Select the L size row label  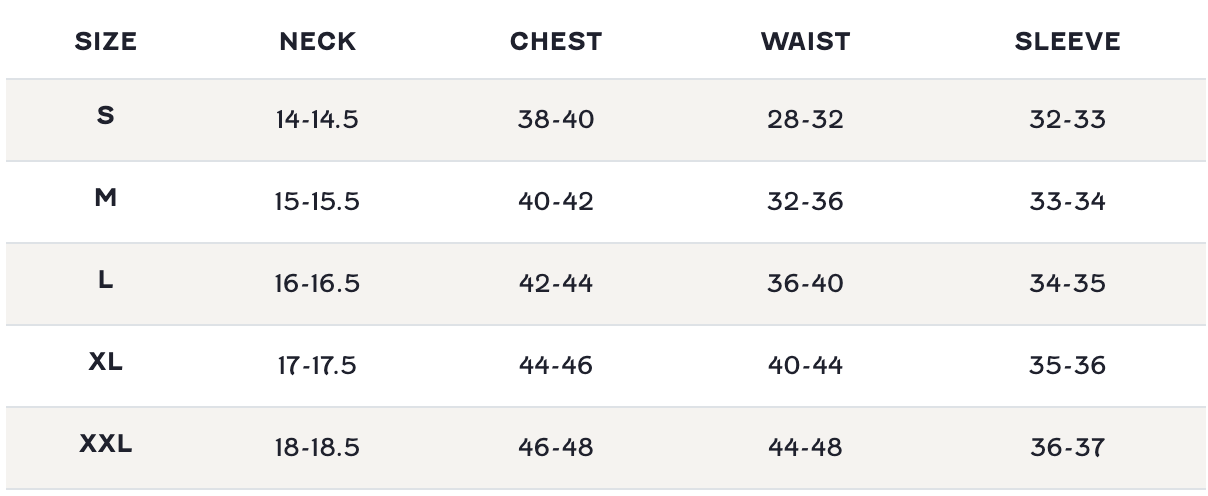coord(106,280)
